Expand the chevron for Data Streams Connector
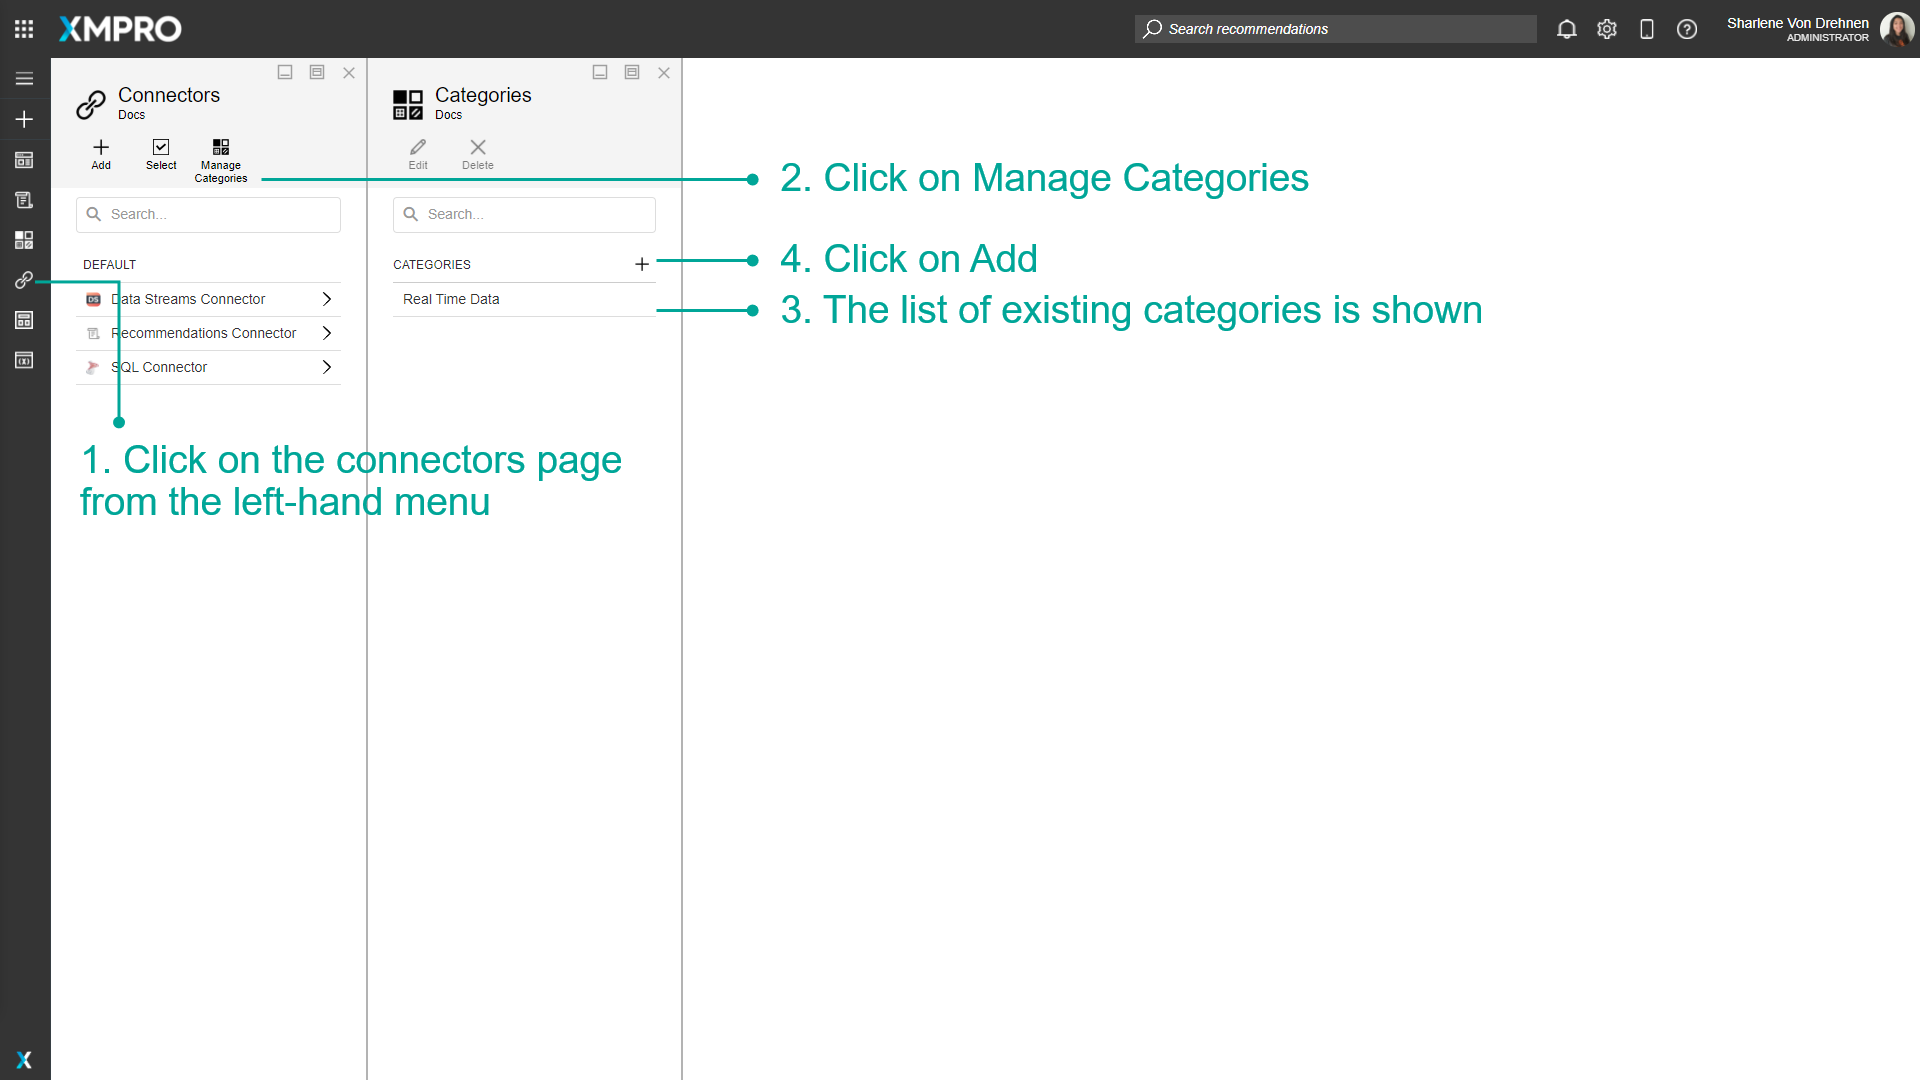Viewport: 1920px width, 1080px height. 326,299
